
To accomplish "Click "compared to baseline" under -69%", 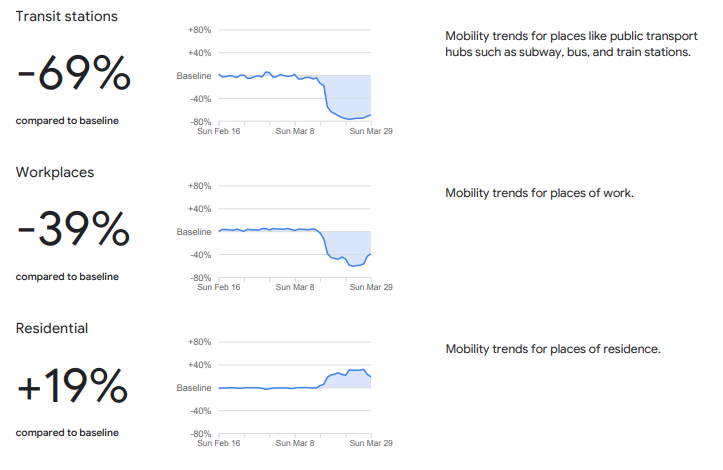I will tap(67, 121).
